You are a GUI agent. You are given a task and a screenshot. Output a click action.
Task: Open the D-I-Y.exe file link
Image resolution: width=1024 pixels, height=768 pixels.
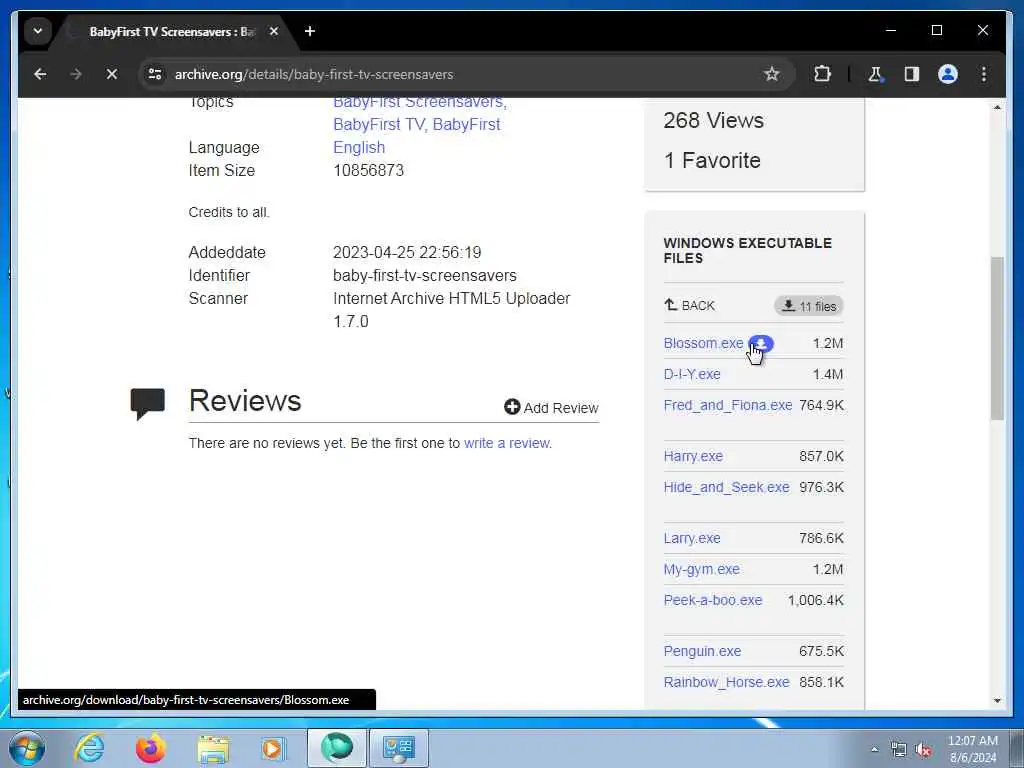[x=692, y=374]
